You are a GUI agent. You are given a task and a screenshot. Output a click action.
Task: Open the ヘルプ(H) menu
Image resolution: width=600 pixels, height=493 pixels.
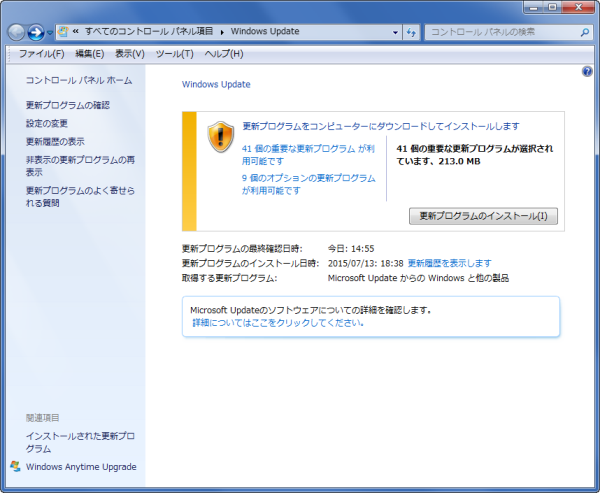coord(224,54)
